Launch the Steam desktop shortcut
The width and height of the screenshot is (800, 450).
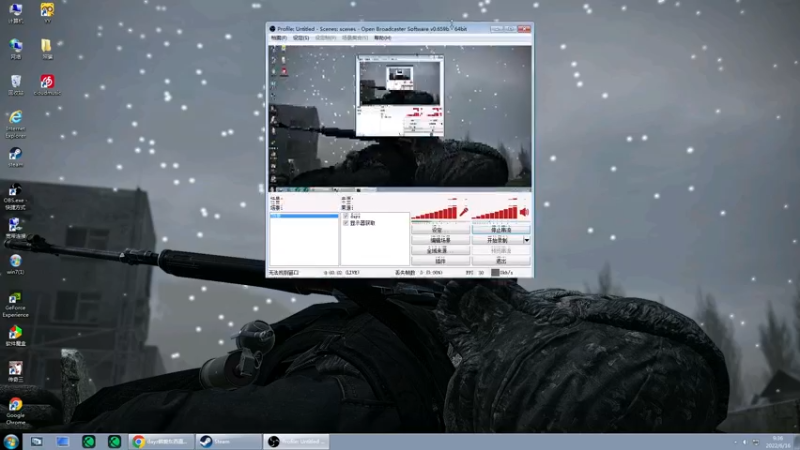(x=15, y=157)
